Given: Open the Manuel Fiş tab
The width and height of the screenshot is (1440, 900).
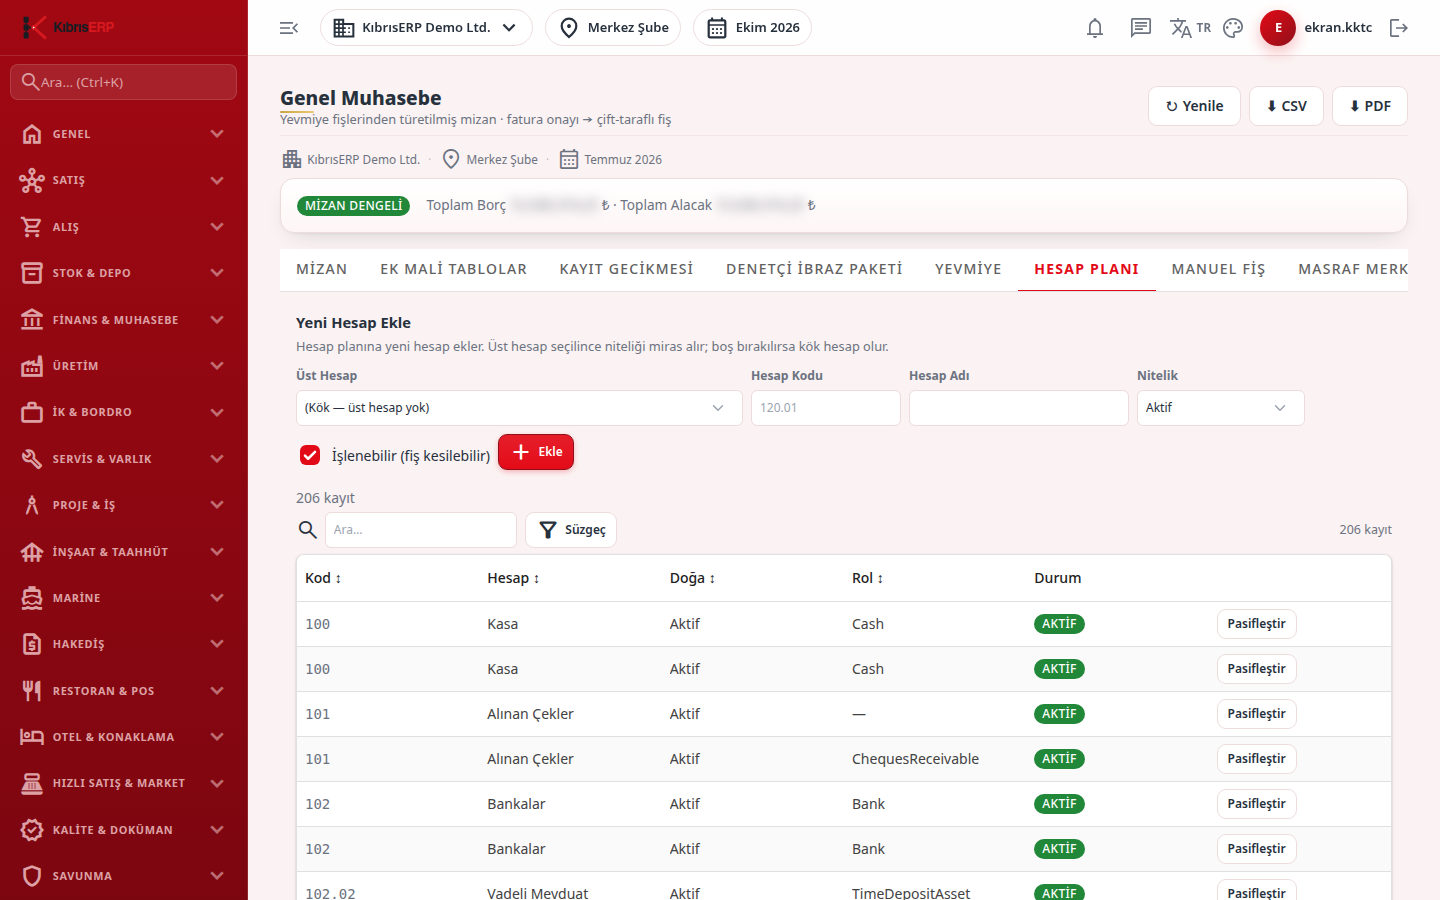Looking at the screenshot, I should coord(1218,269).
